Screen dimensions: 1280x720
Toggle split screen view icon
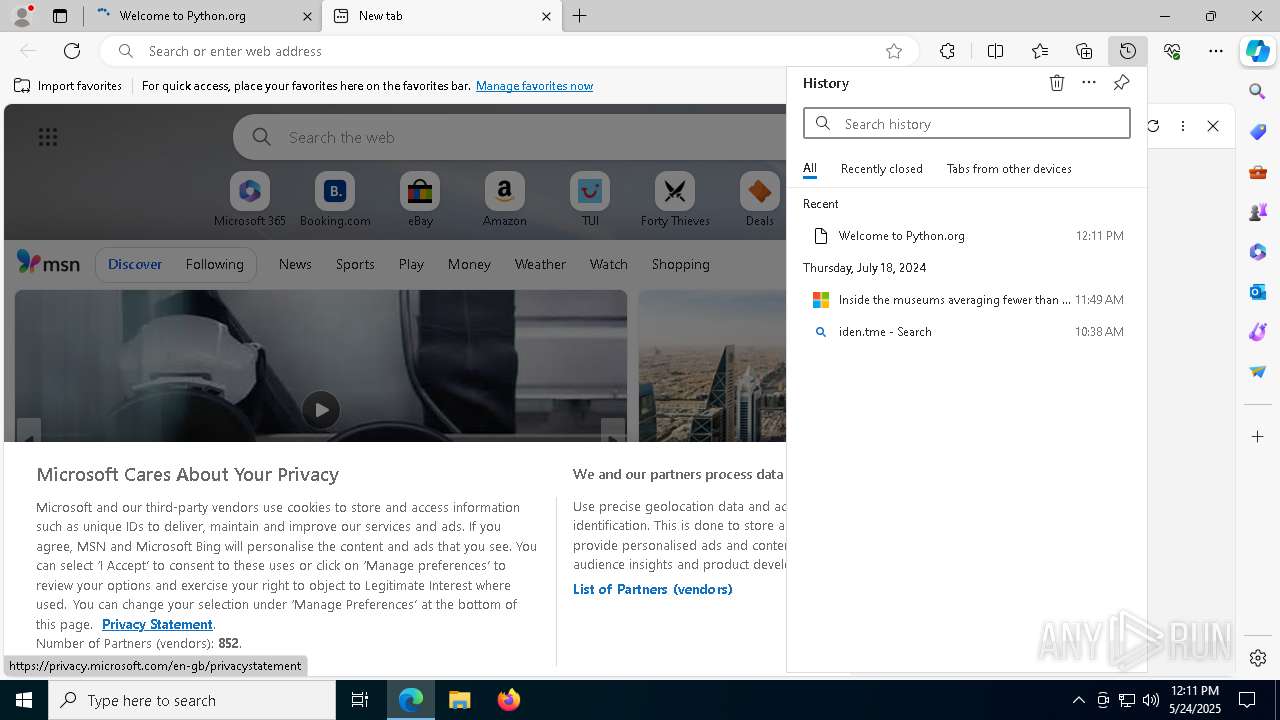995,51
